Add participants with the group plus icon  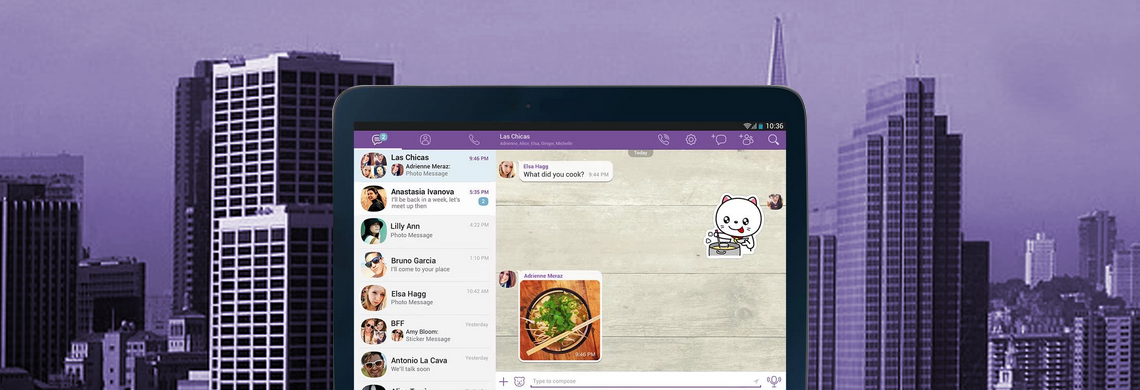(x=746, y=140)
